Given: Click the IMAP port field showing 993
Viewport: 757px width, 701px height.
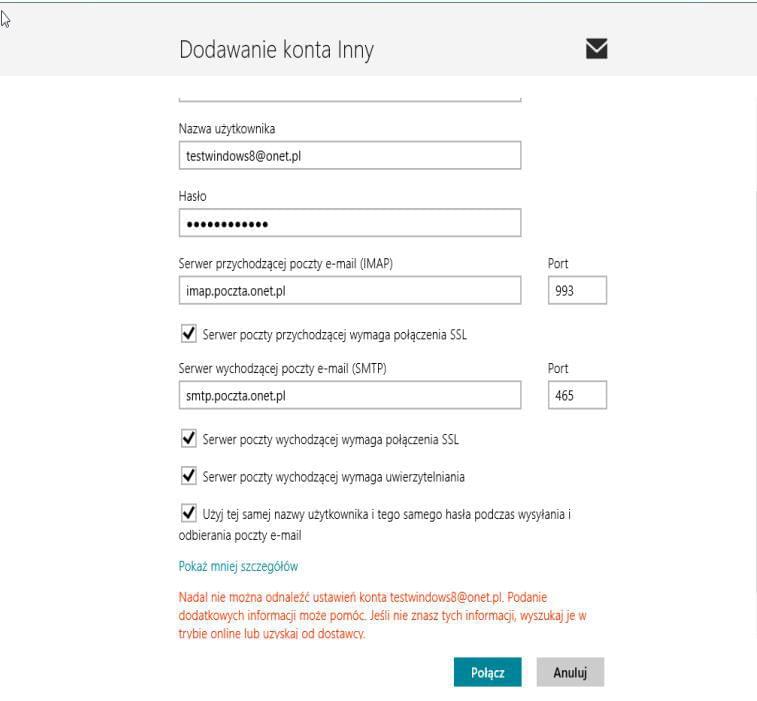Looking at the screenshot, I should point(577,290).
